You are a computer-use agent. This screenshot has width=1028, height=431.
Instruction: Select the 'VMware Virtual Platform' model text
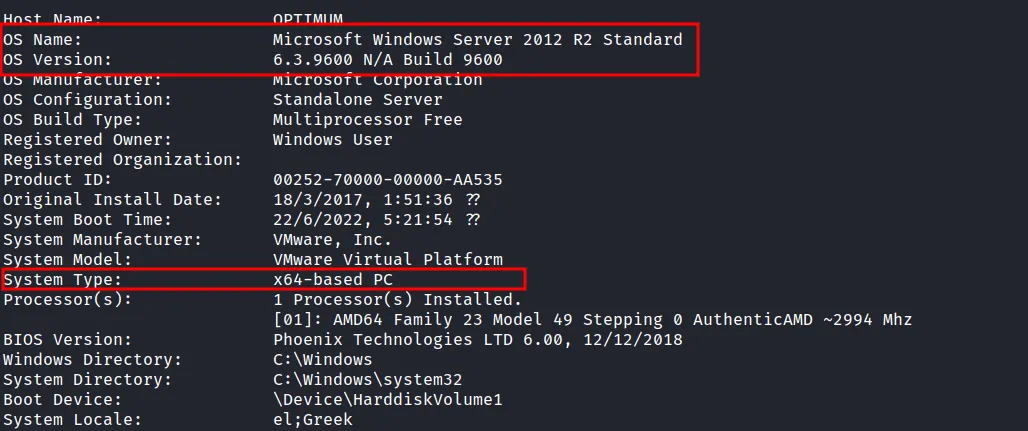(387, 260)
